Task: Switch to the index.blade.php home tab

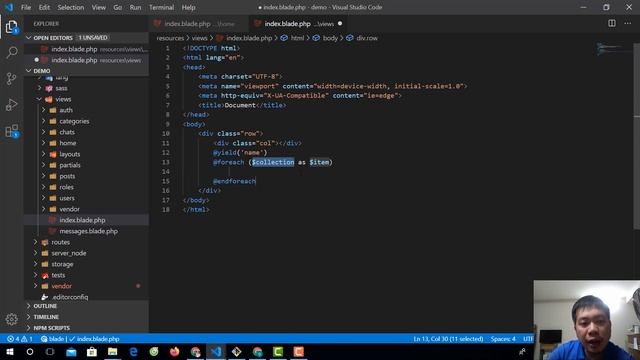Action: coord(199,24)
